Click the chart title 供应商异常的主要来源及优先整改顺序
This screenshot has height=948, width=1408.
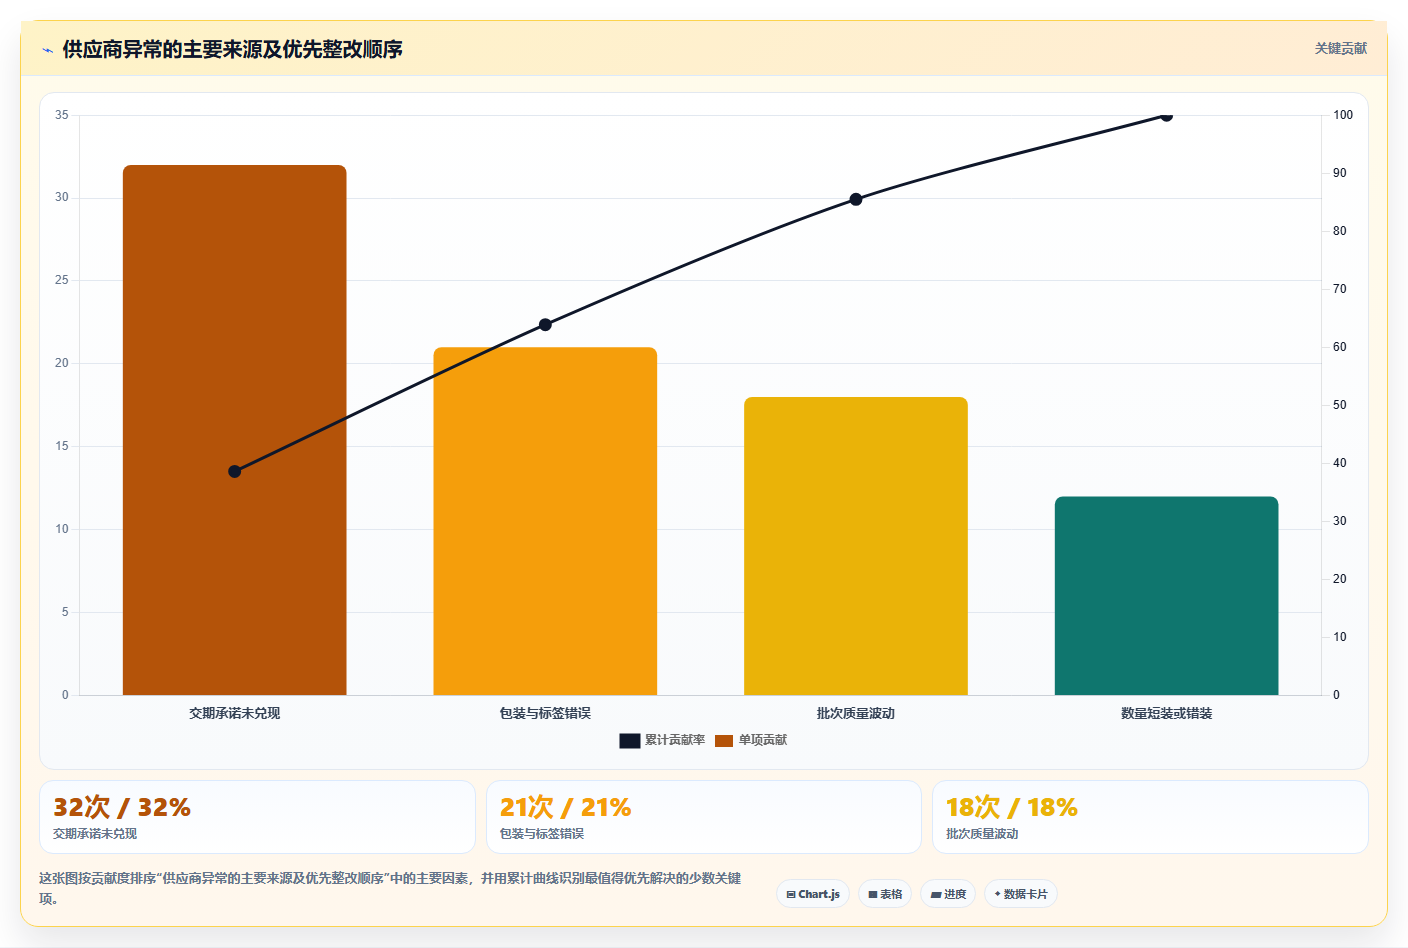[x=232, y=49]
